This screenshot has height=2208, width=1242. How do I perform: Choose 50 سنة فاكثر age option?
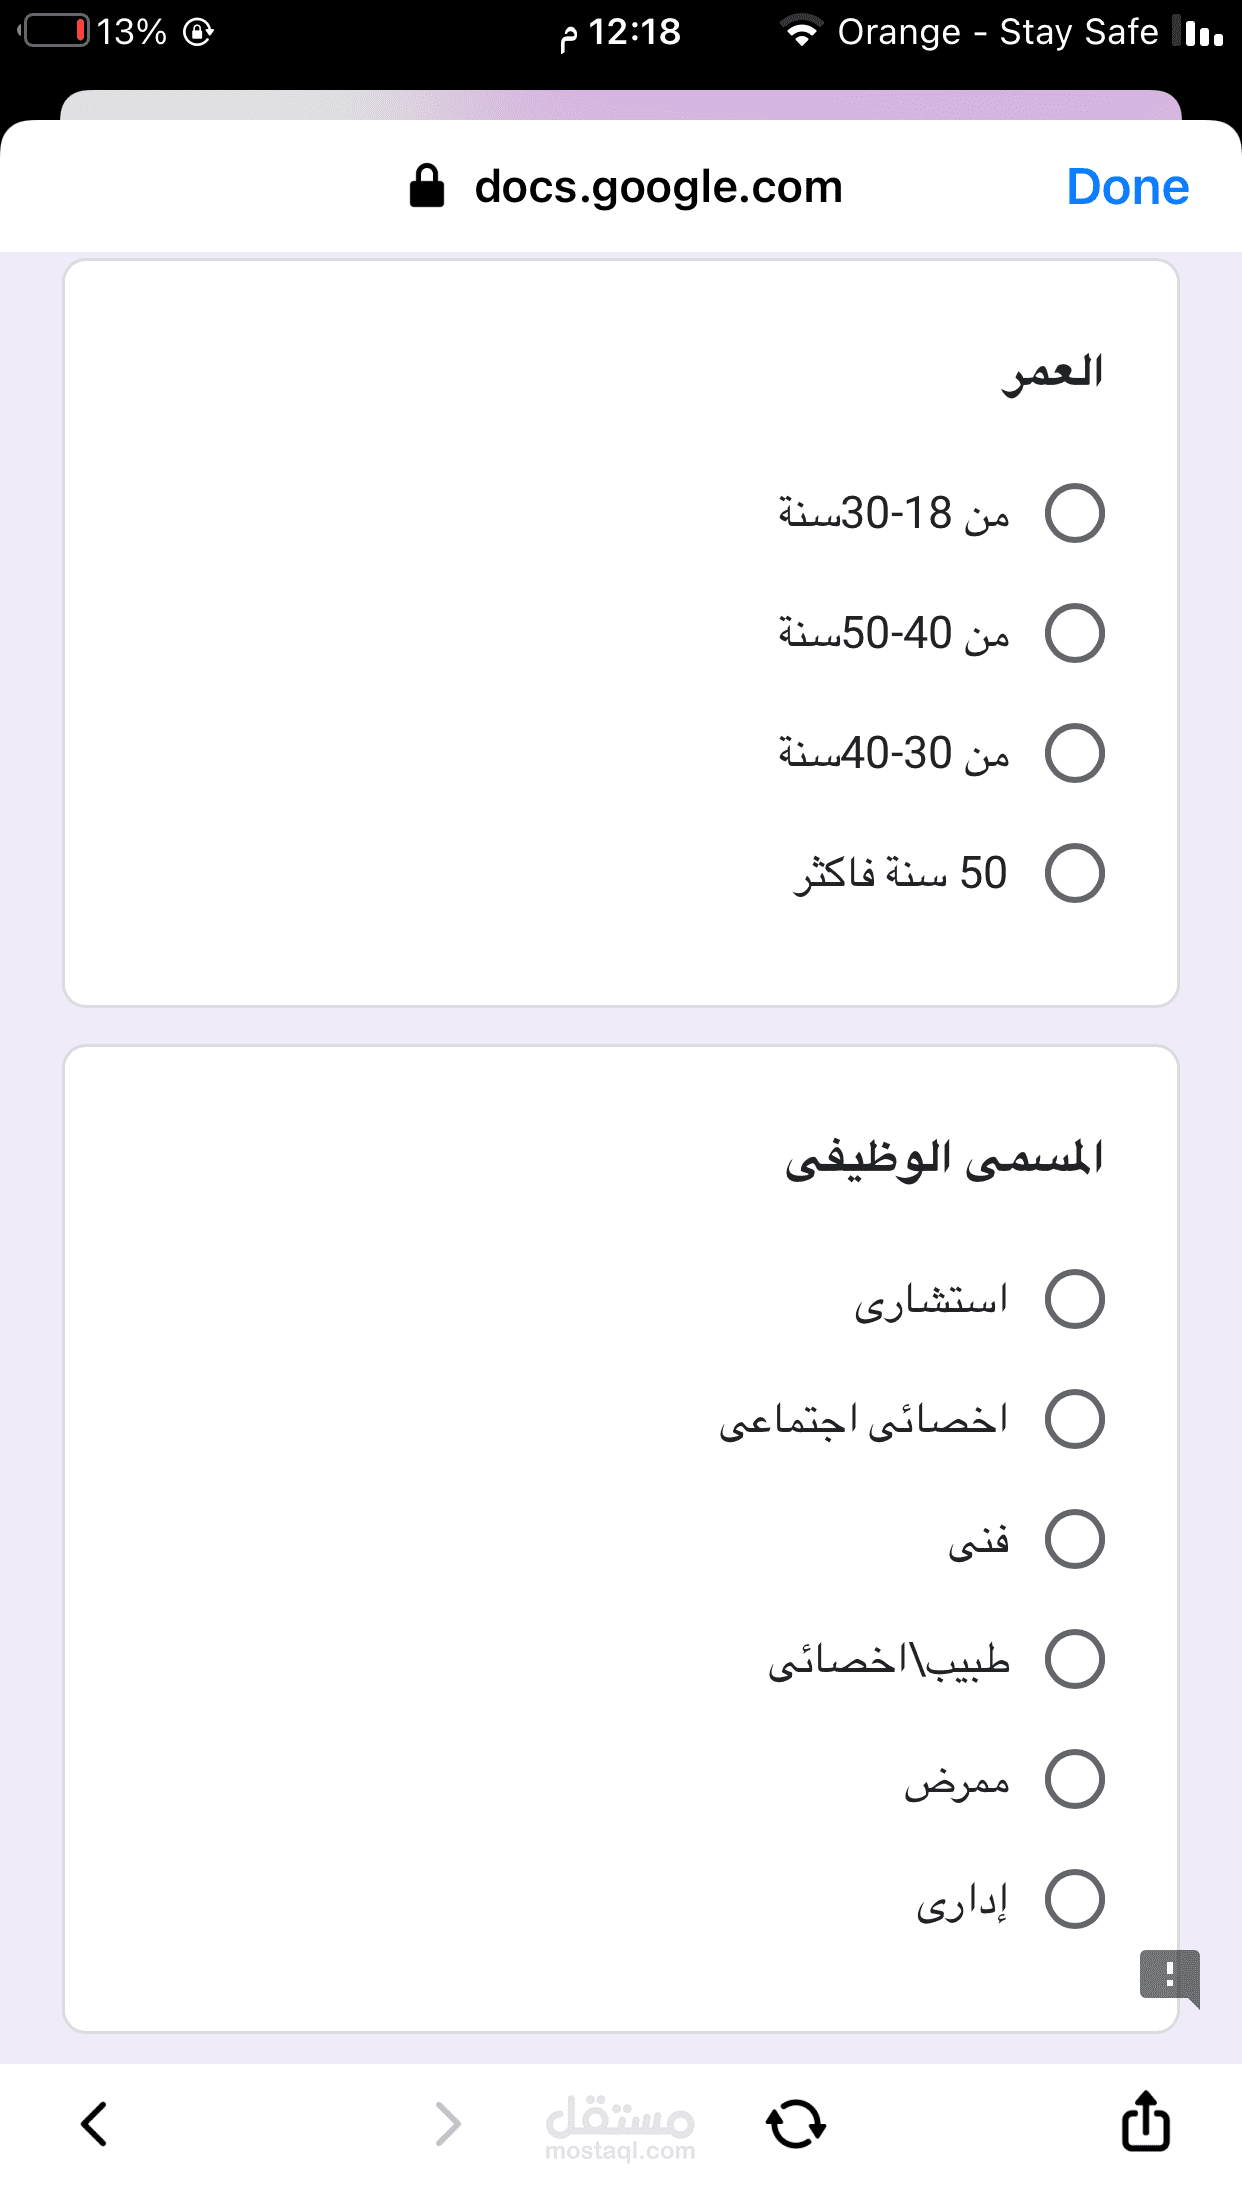[1074, 873]
